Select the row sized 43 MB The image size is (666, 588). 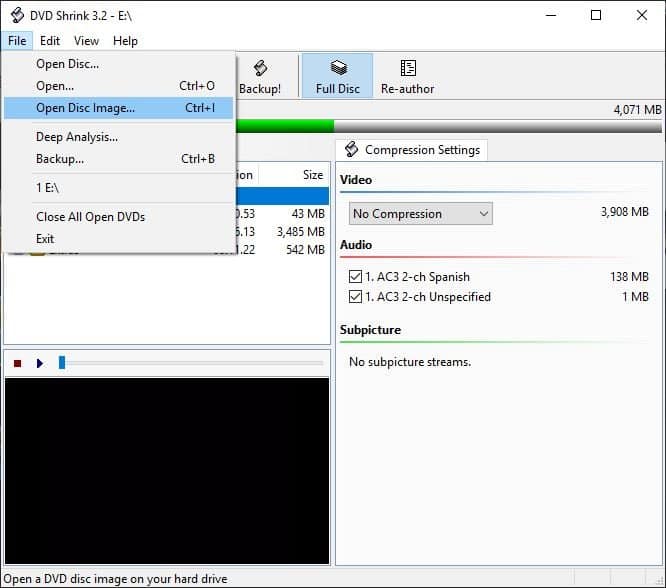point(282,214)
